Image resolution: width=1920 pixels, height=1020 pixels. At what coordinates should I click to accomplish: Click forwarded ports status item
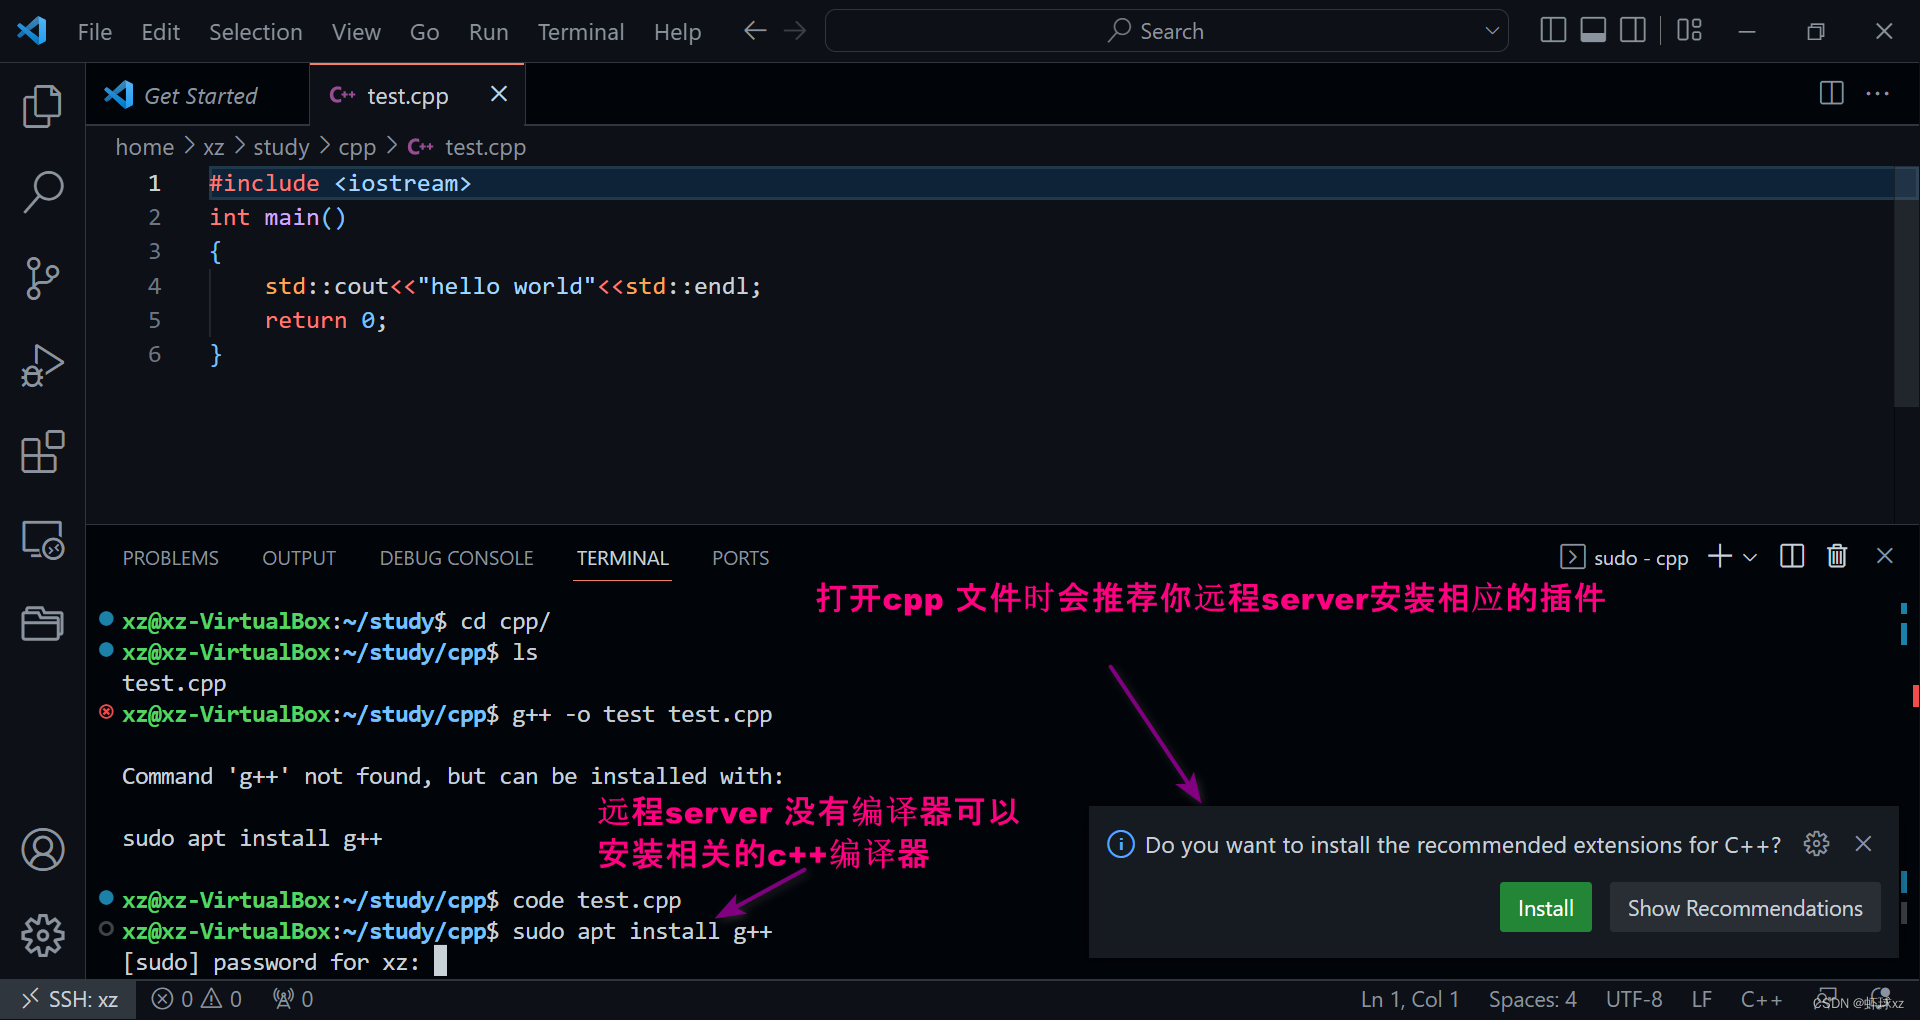(293, 999)
